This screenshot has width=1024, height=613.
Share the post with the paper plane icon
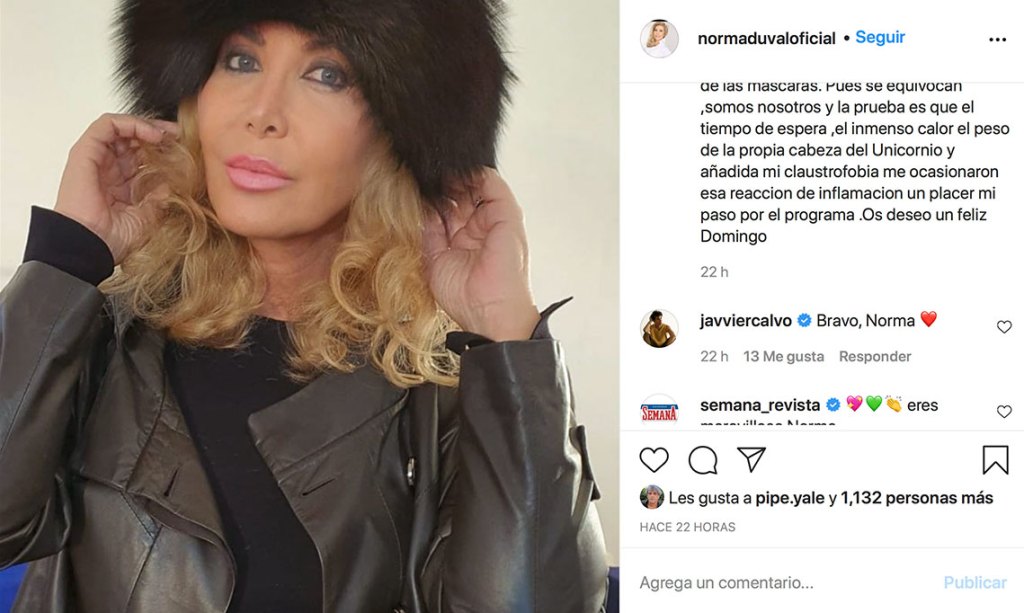tap(751, 460)
